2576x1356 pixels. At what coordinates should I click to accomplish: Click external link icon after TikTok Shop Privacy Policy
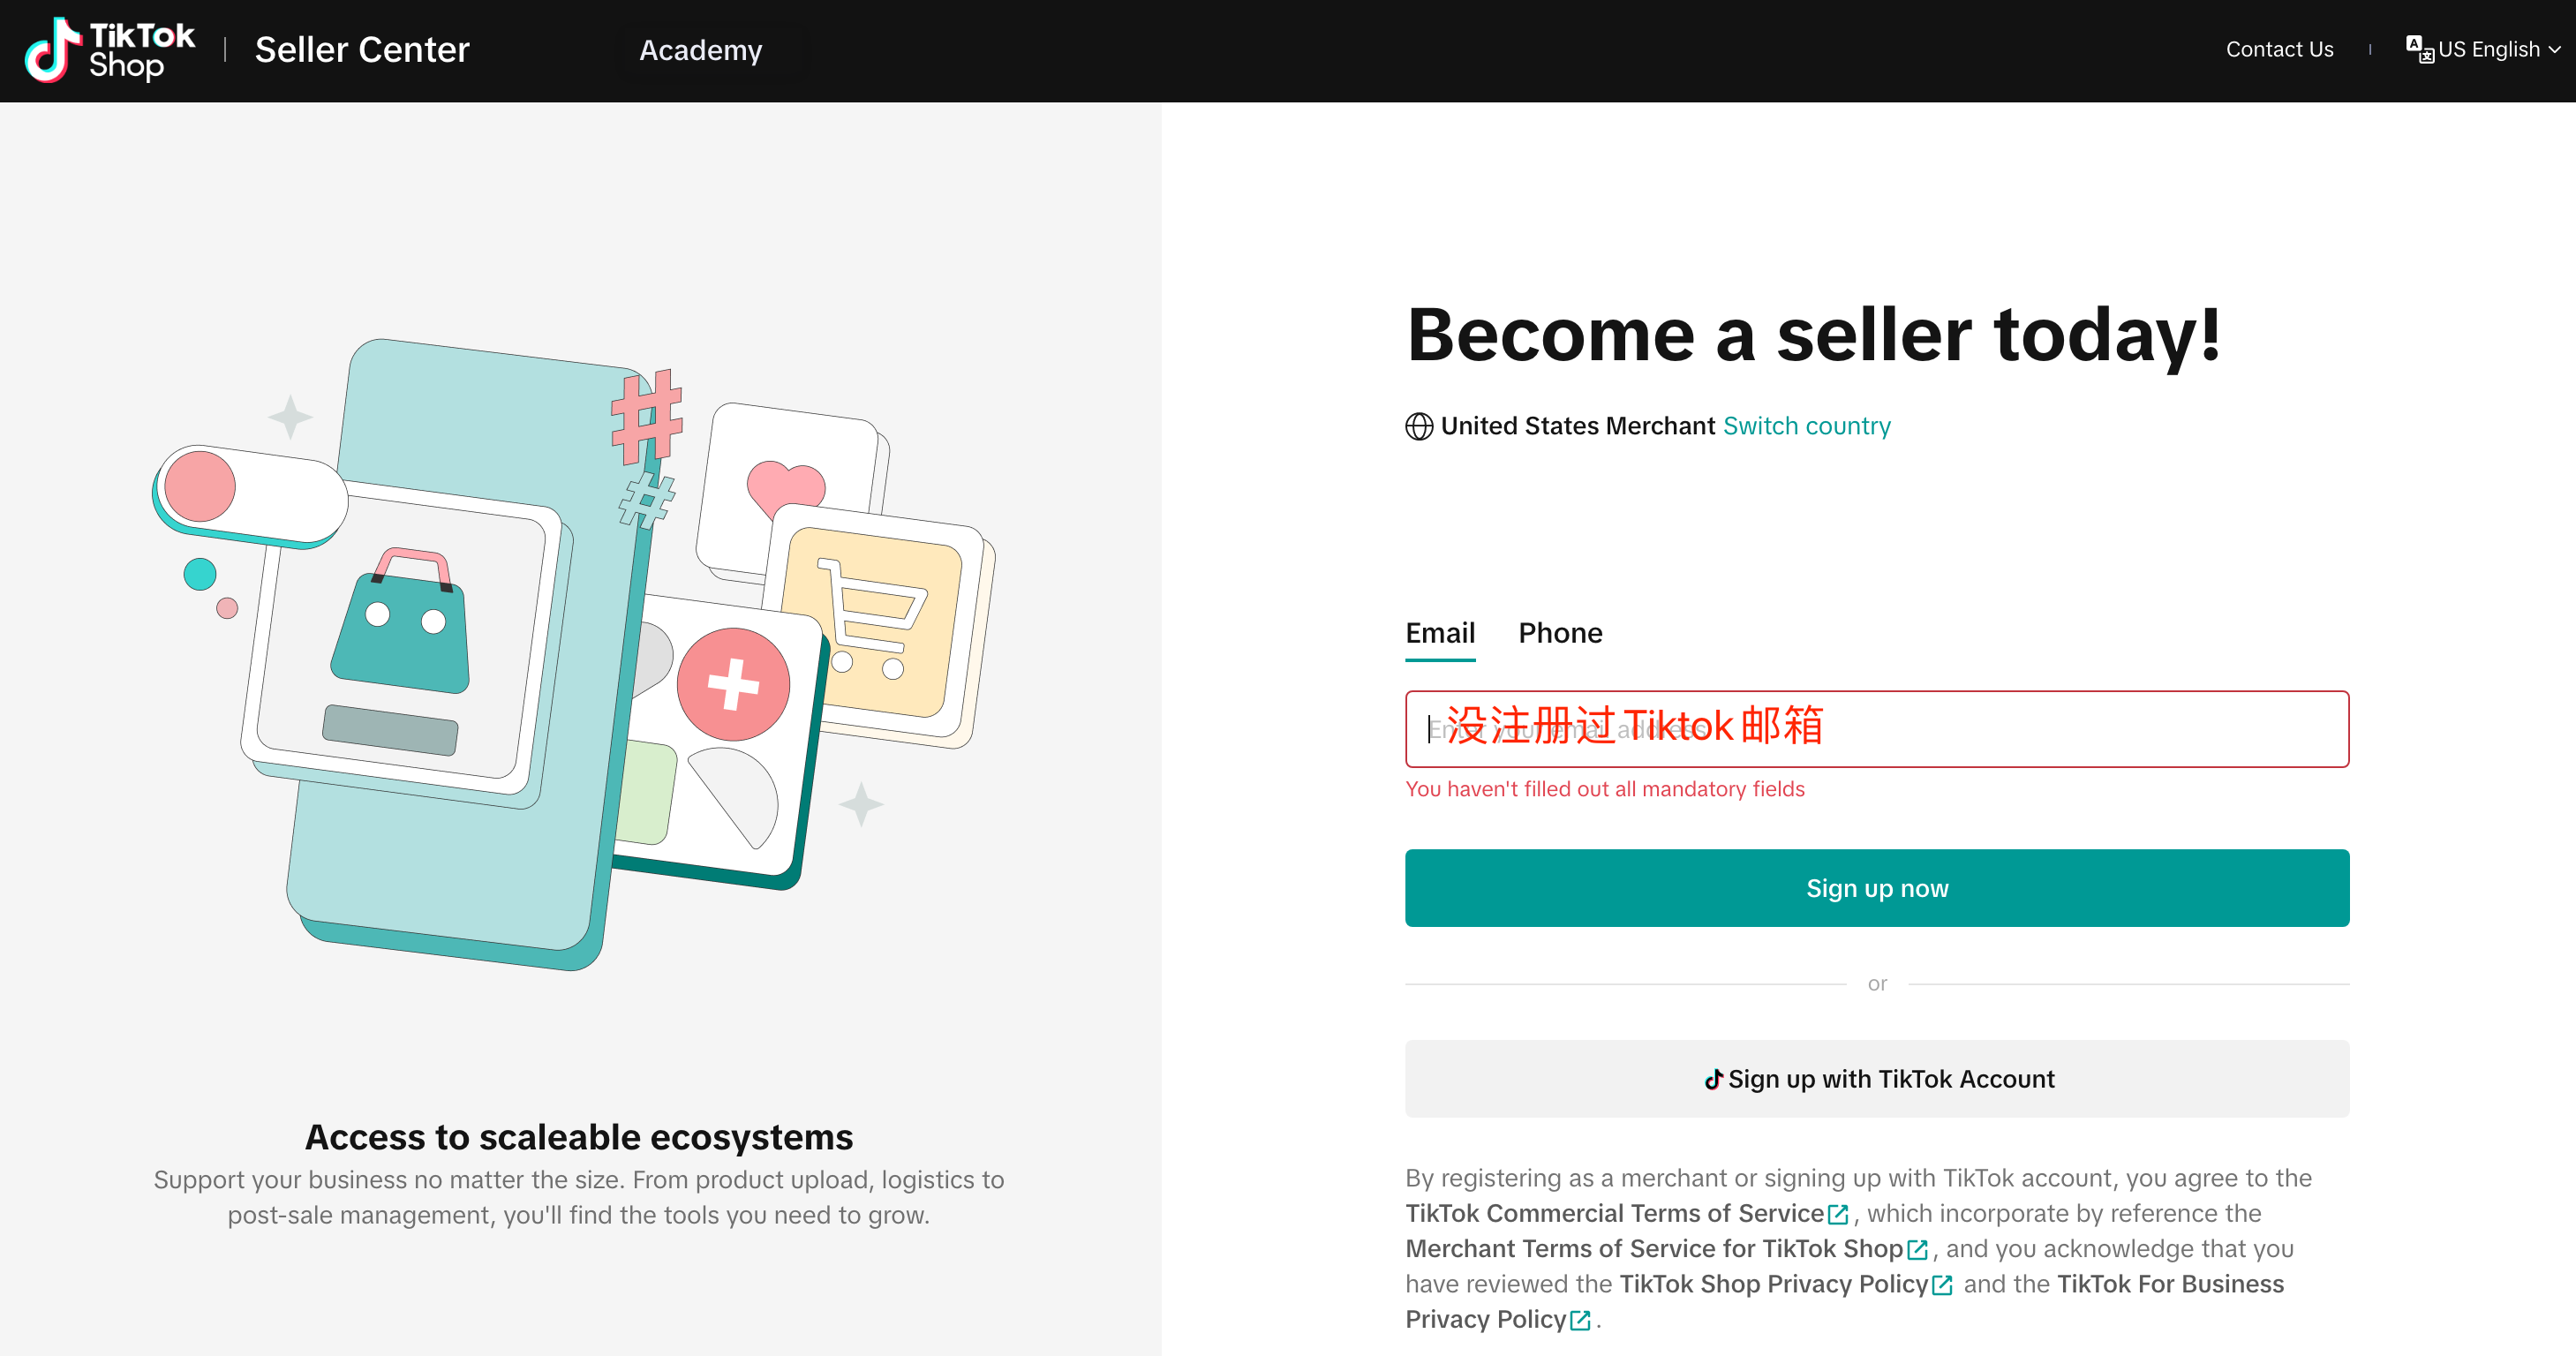1942,1285
